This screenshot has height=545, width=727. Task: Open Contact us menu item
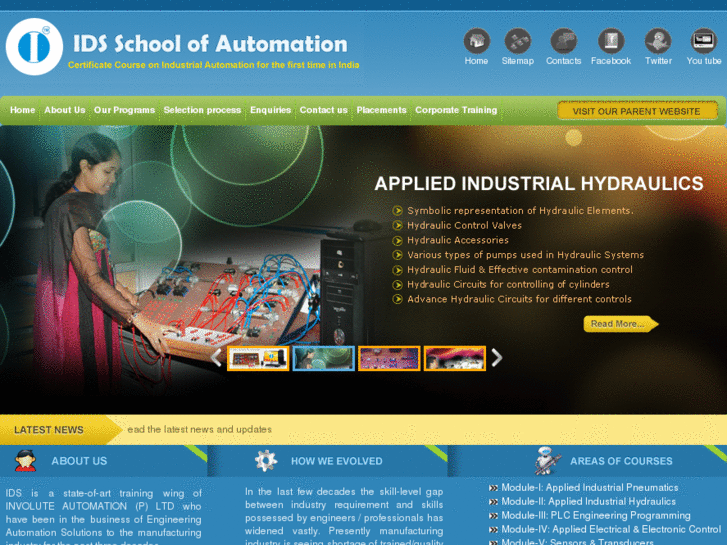324,110
